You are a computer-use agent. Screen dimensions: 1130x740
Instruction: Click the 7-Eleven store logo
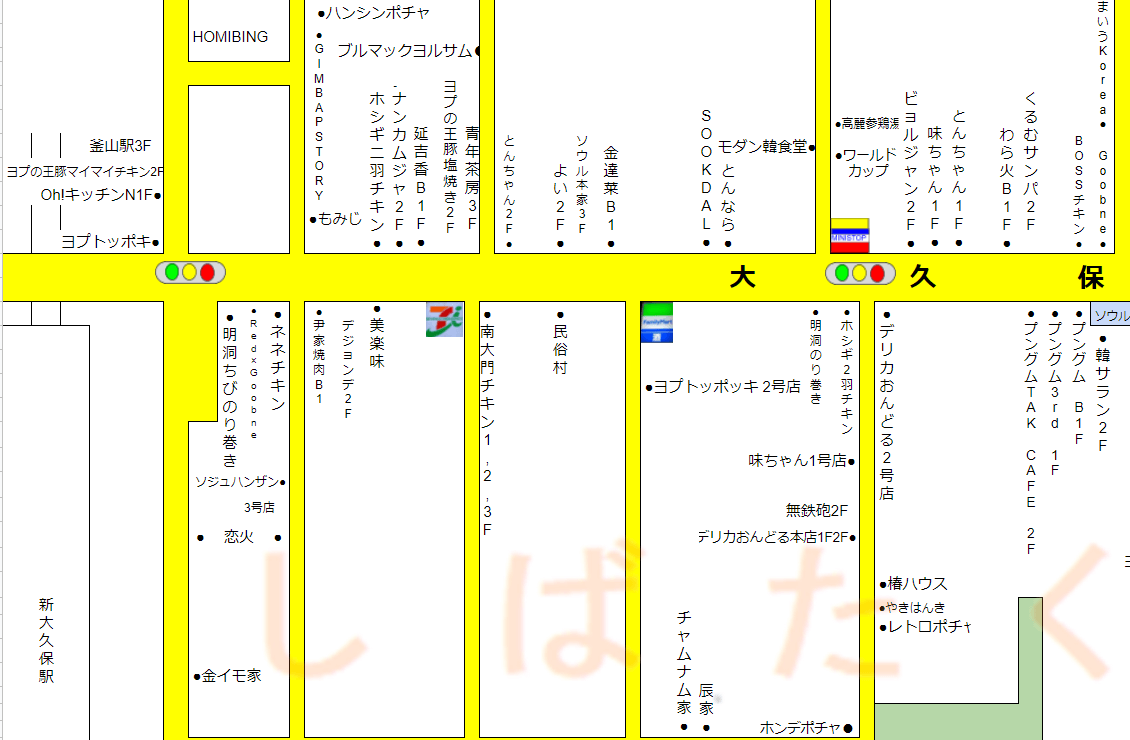point(445,319)
